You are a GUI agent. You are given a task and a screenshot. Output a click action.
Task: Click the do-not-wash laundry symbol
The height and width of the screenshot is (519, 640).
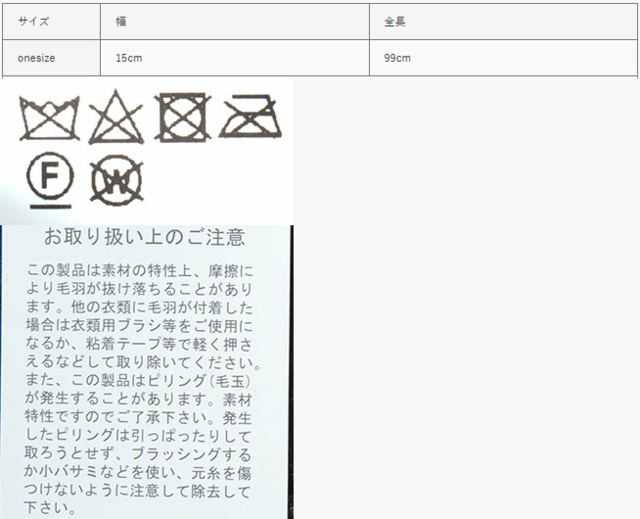coord(49,118)
